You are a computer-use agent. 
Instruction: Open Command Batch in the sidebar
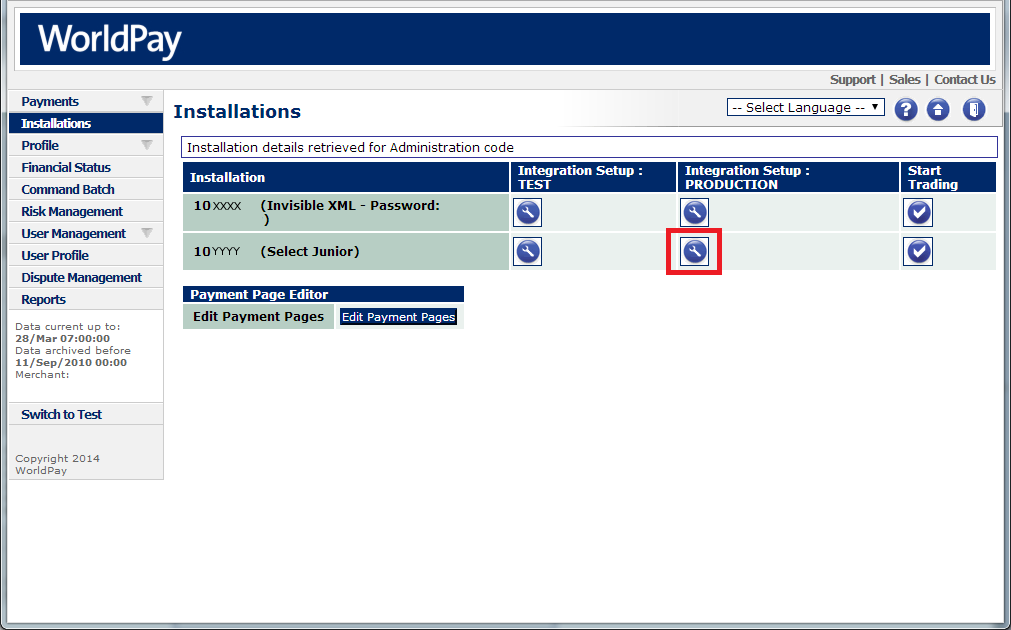(86, 189)
